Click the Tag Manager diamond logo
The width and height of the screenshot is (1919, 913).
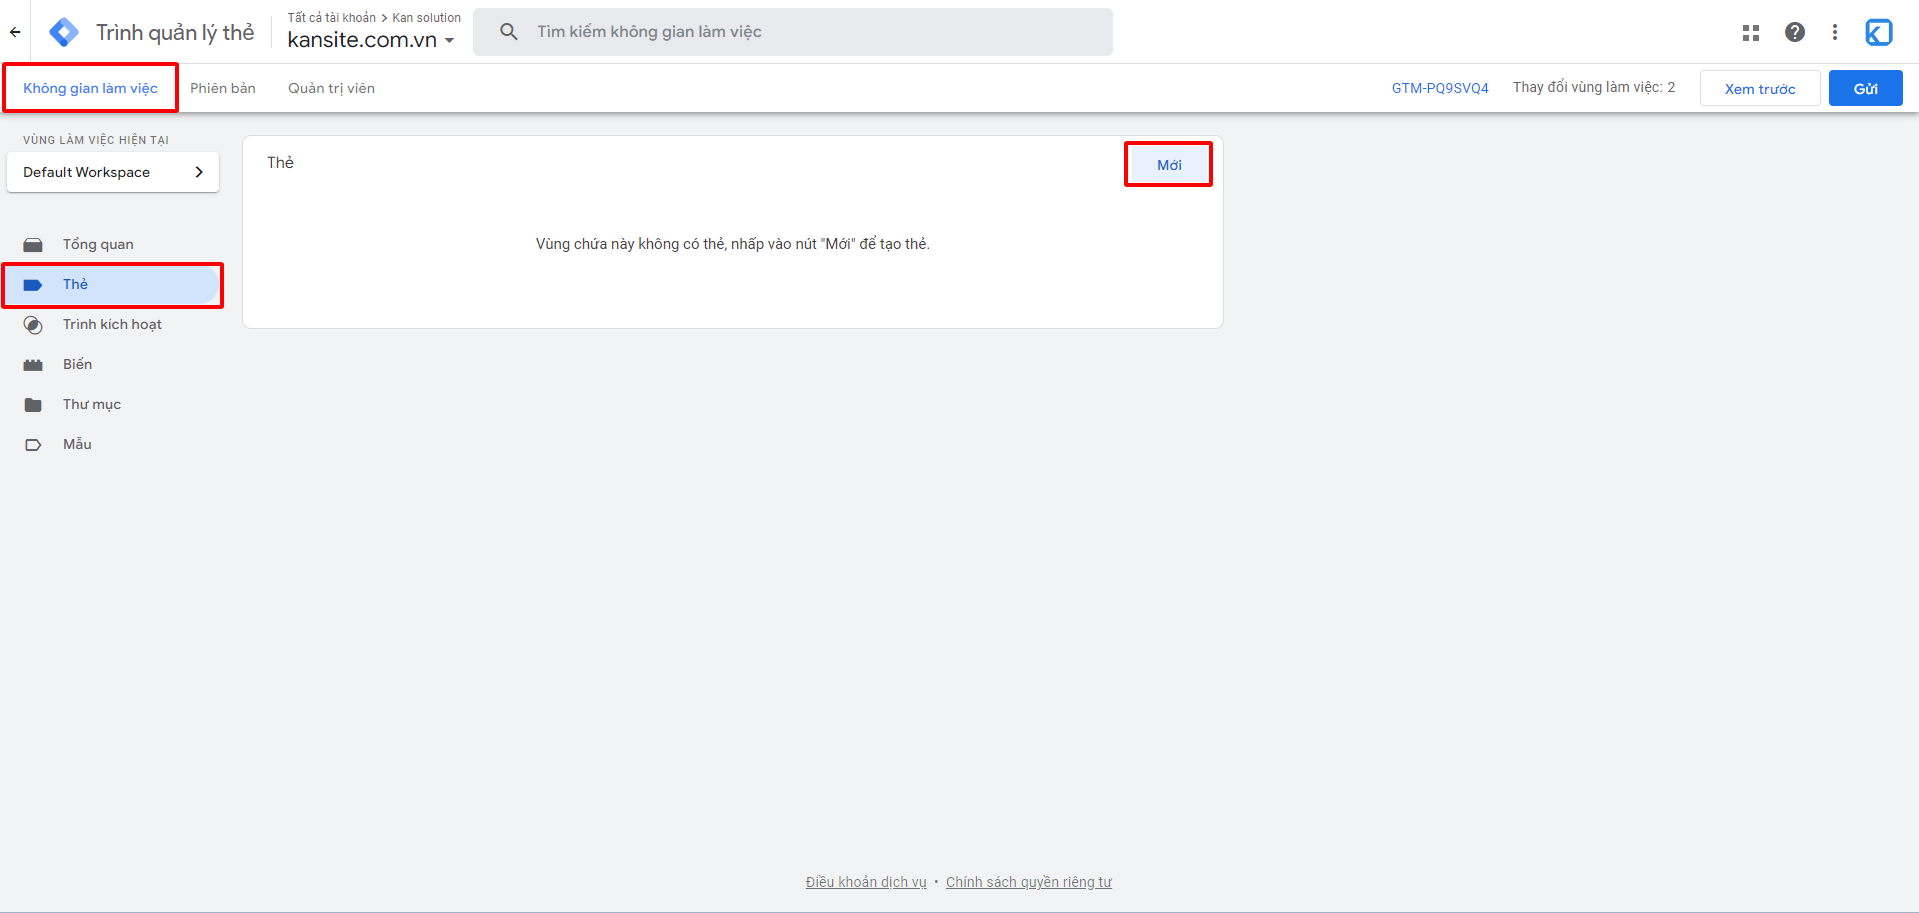click(x=64, y=32)
